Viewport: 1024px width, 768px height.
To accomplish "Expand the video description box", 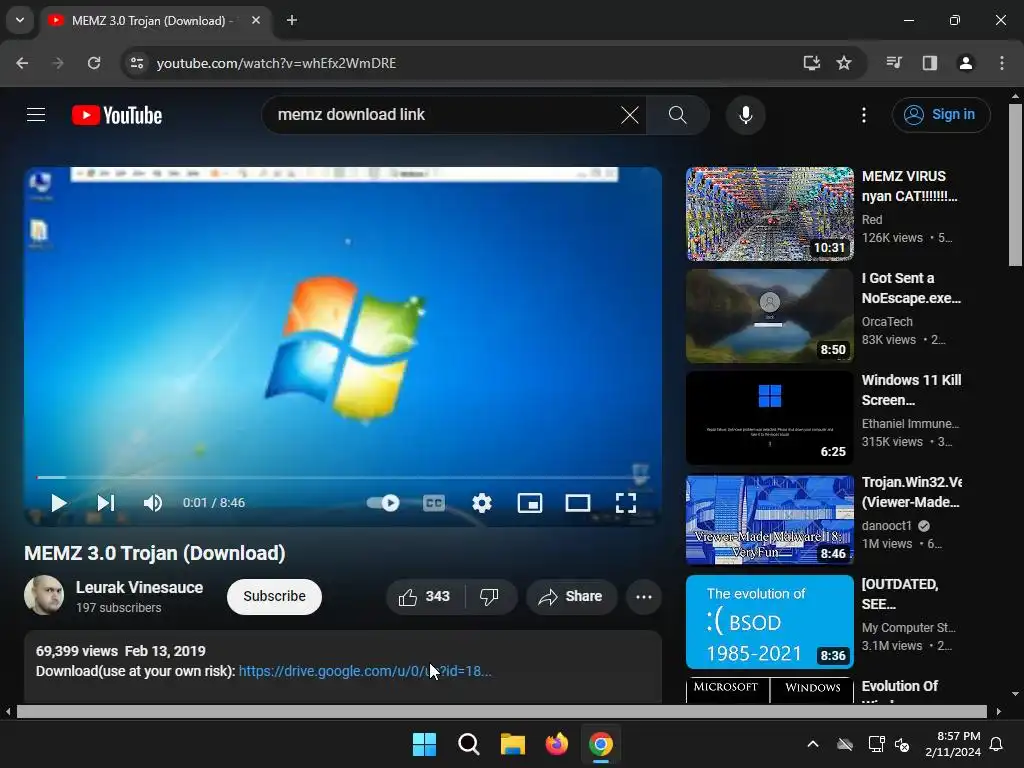I will click(x=343, y=667).
